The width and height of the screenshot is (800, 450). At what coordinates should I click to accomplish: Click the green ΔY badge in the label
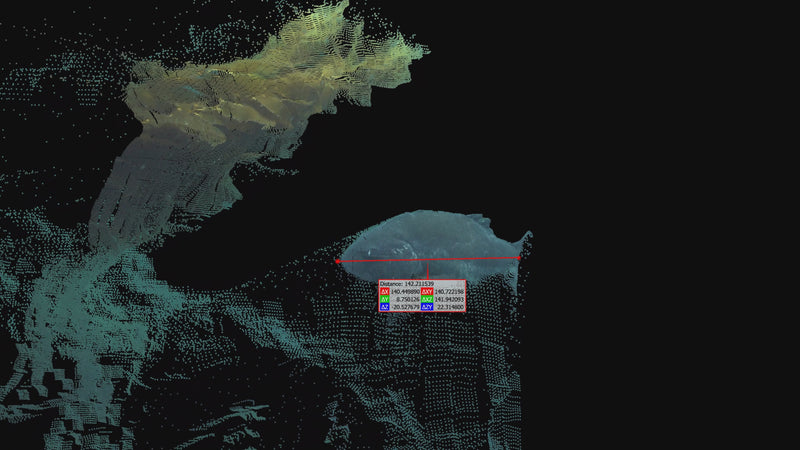click(x=385, y=299)
